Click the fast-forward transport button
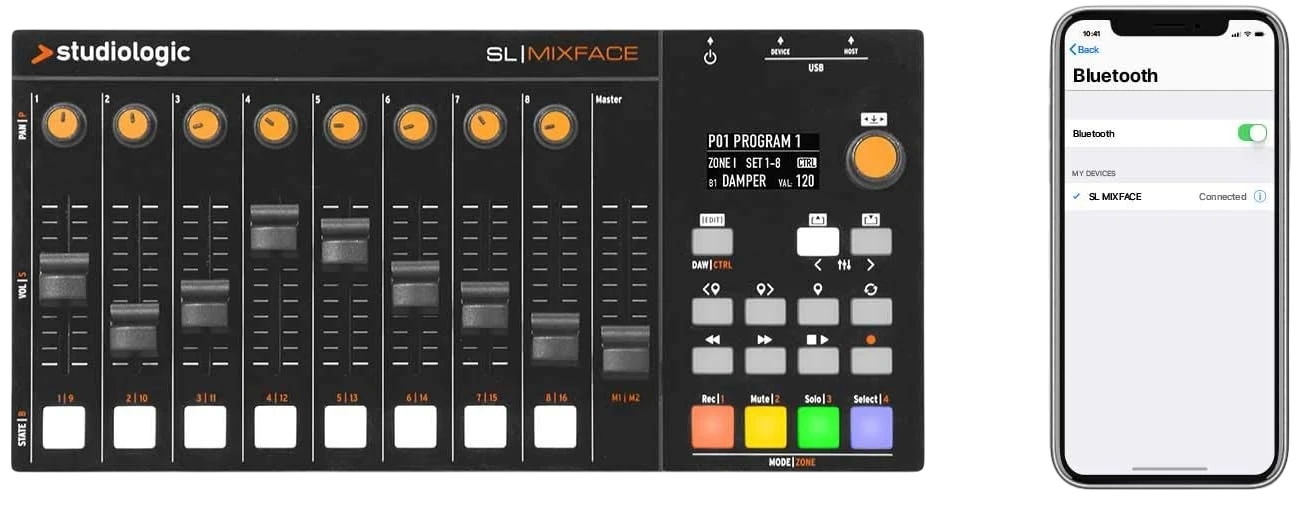1302x509 pixels. point(765,361)
